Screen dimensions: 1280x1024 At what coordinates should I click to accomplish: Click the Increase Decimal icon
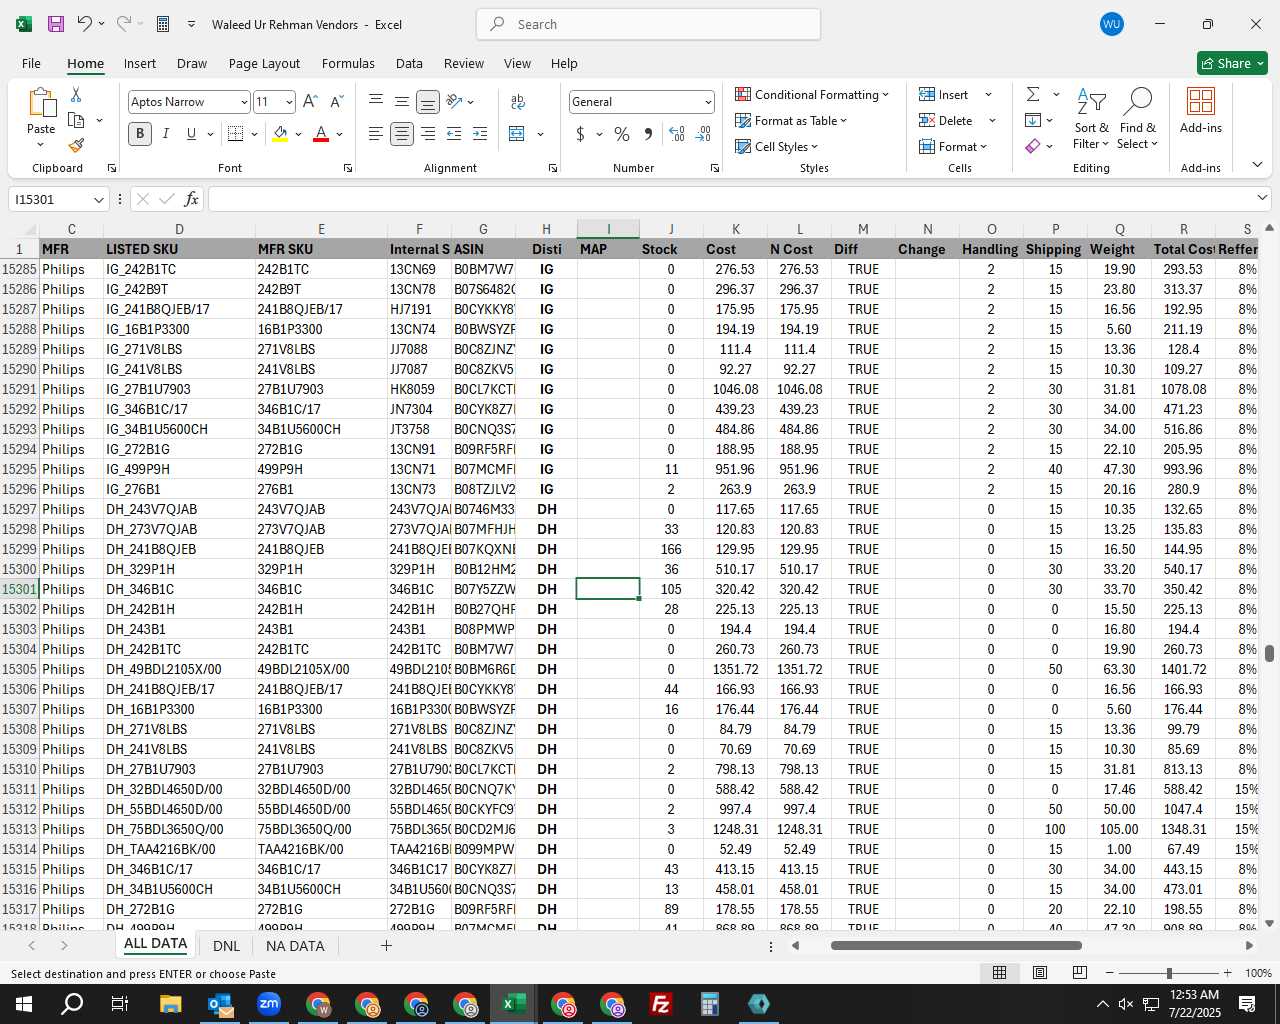tap(677, 134)
